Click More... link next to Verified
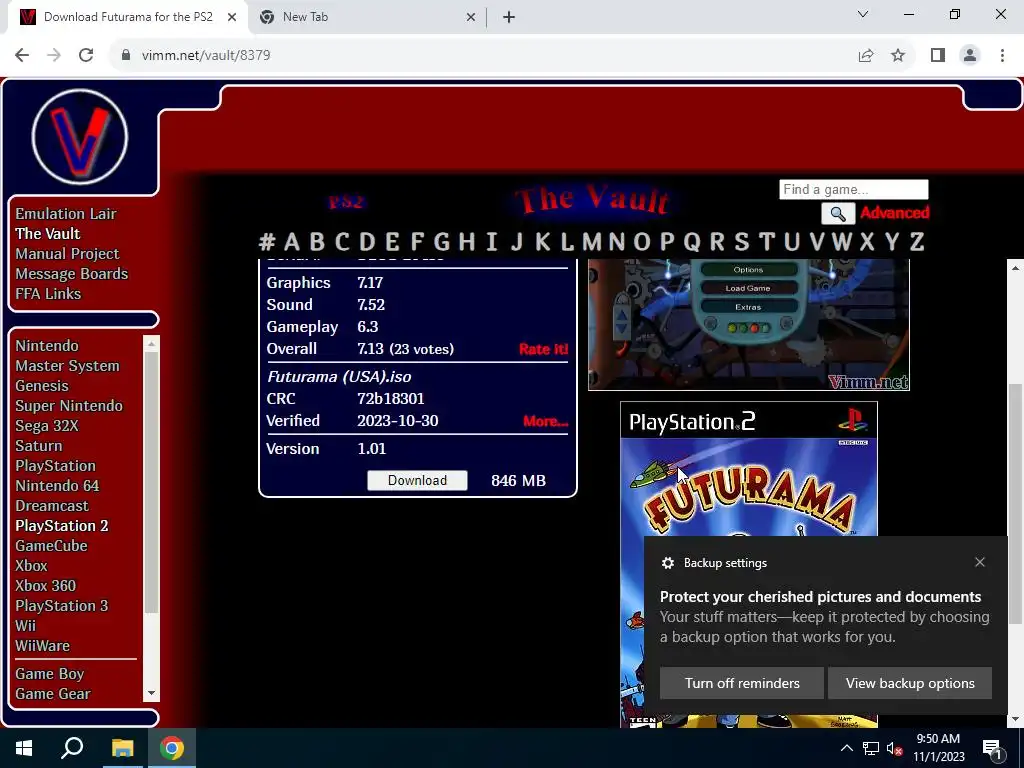 [545, 421]
